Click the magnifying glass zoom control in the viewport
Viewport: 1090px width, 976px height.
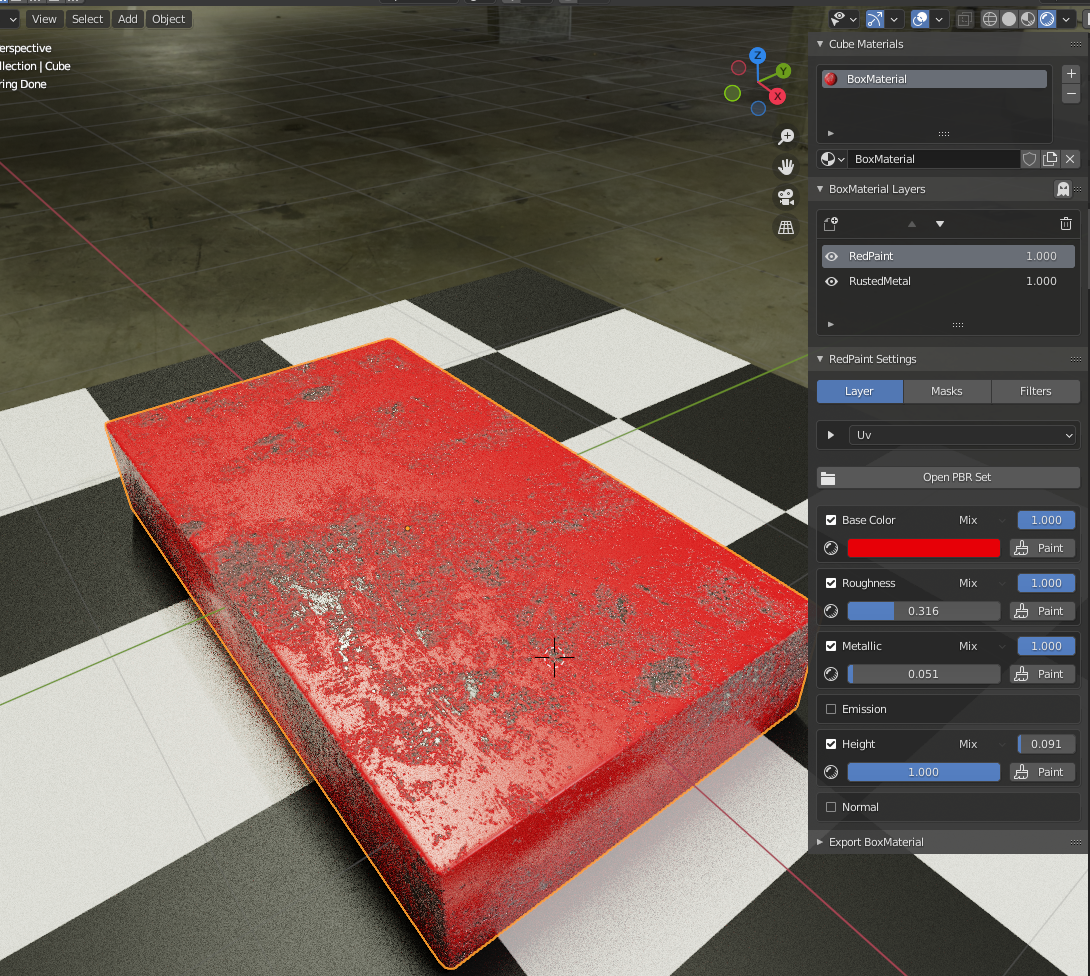click(786, 136)
